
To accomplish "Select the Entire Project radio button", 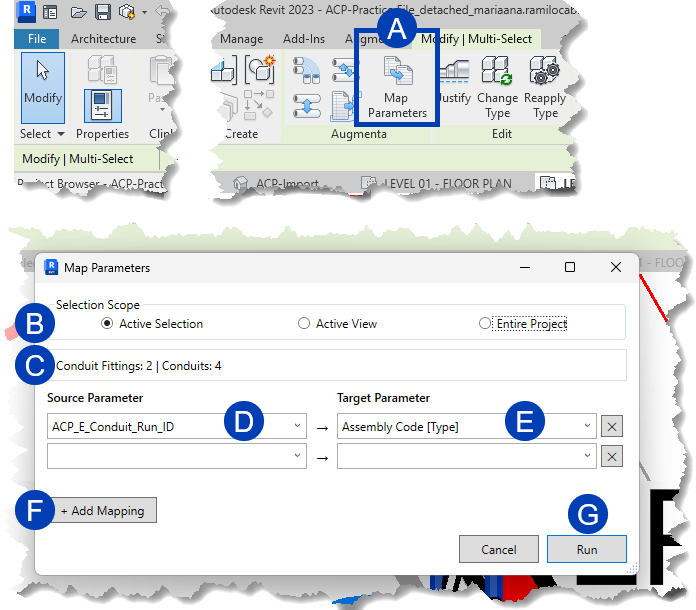I will (x=485, y=323).
